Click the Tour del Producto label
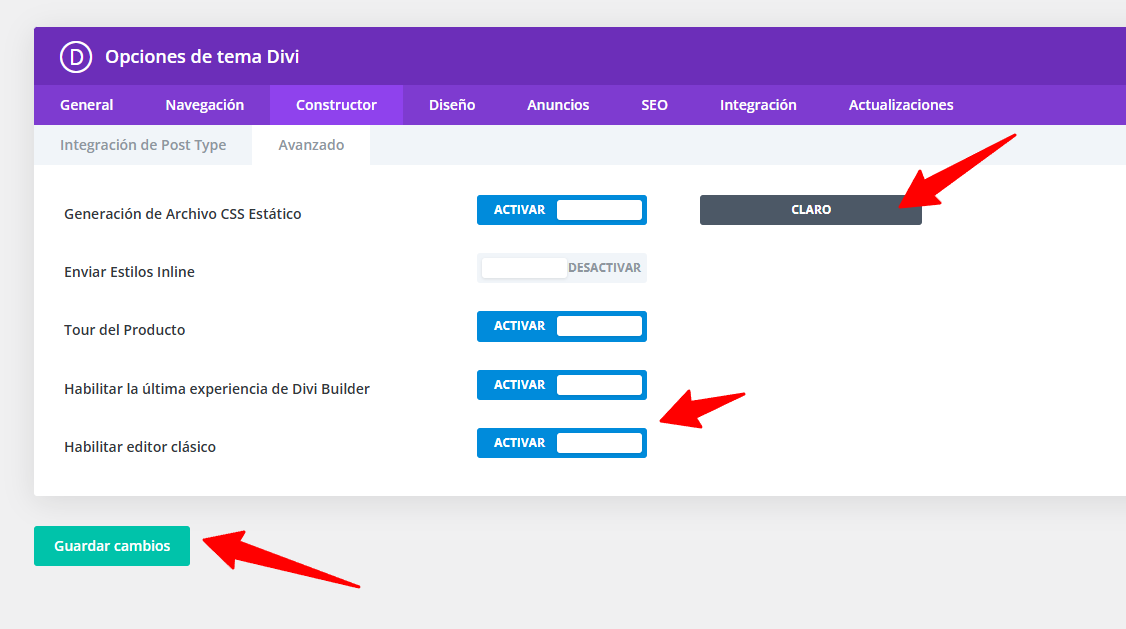 [124, 330]
